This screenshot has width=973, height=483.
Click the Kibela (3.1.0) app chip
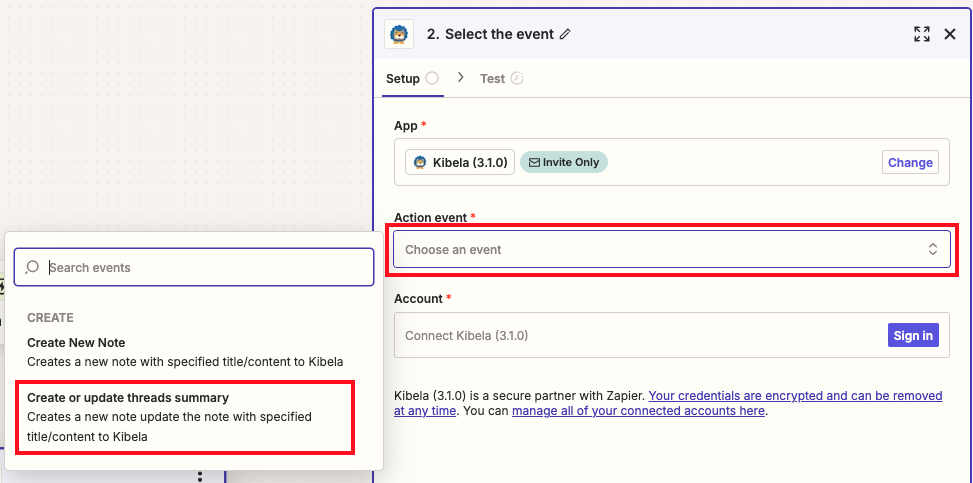tap(460, 163)
